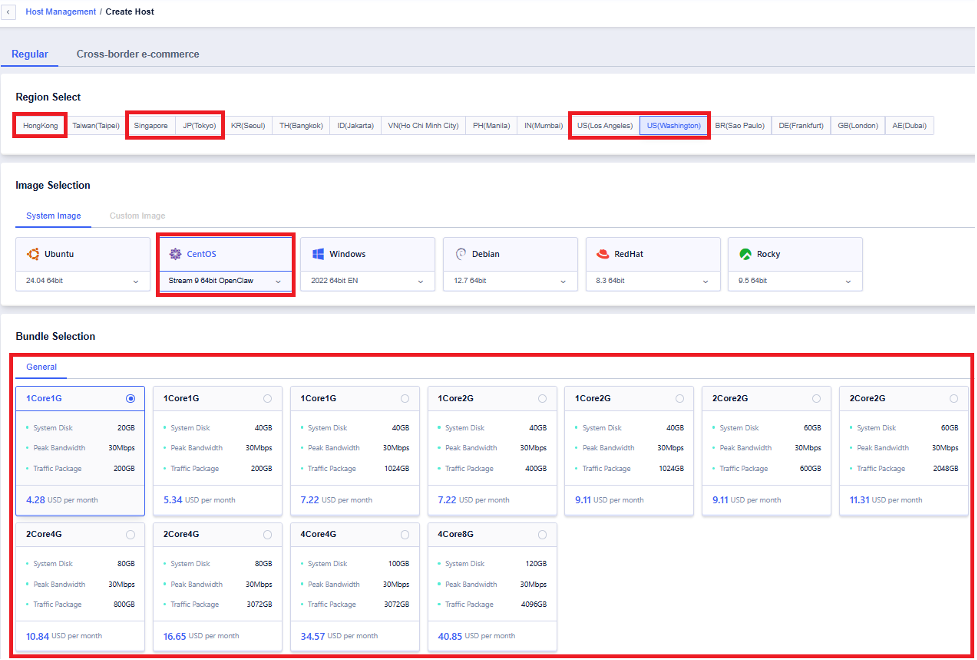
Task: Select the HongKong region button
Action: (x=41, y=126)
